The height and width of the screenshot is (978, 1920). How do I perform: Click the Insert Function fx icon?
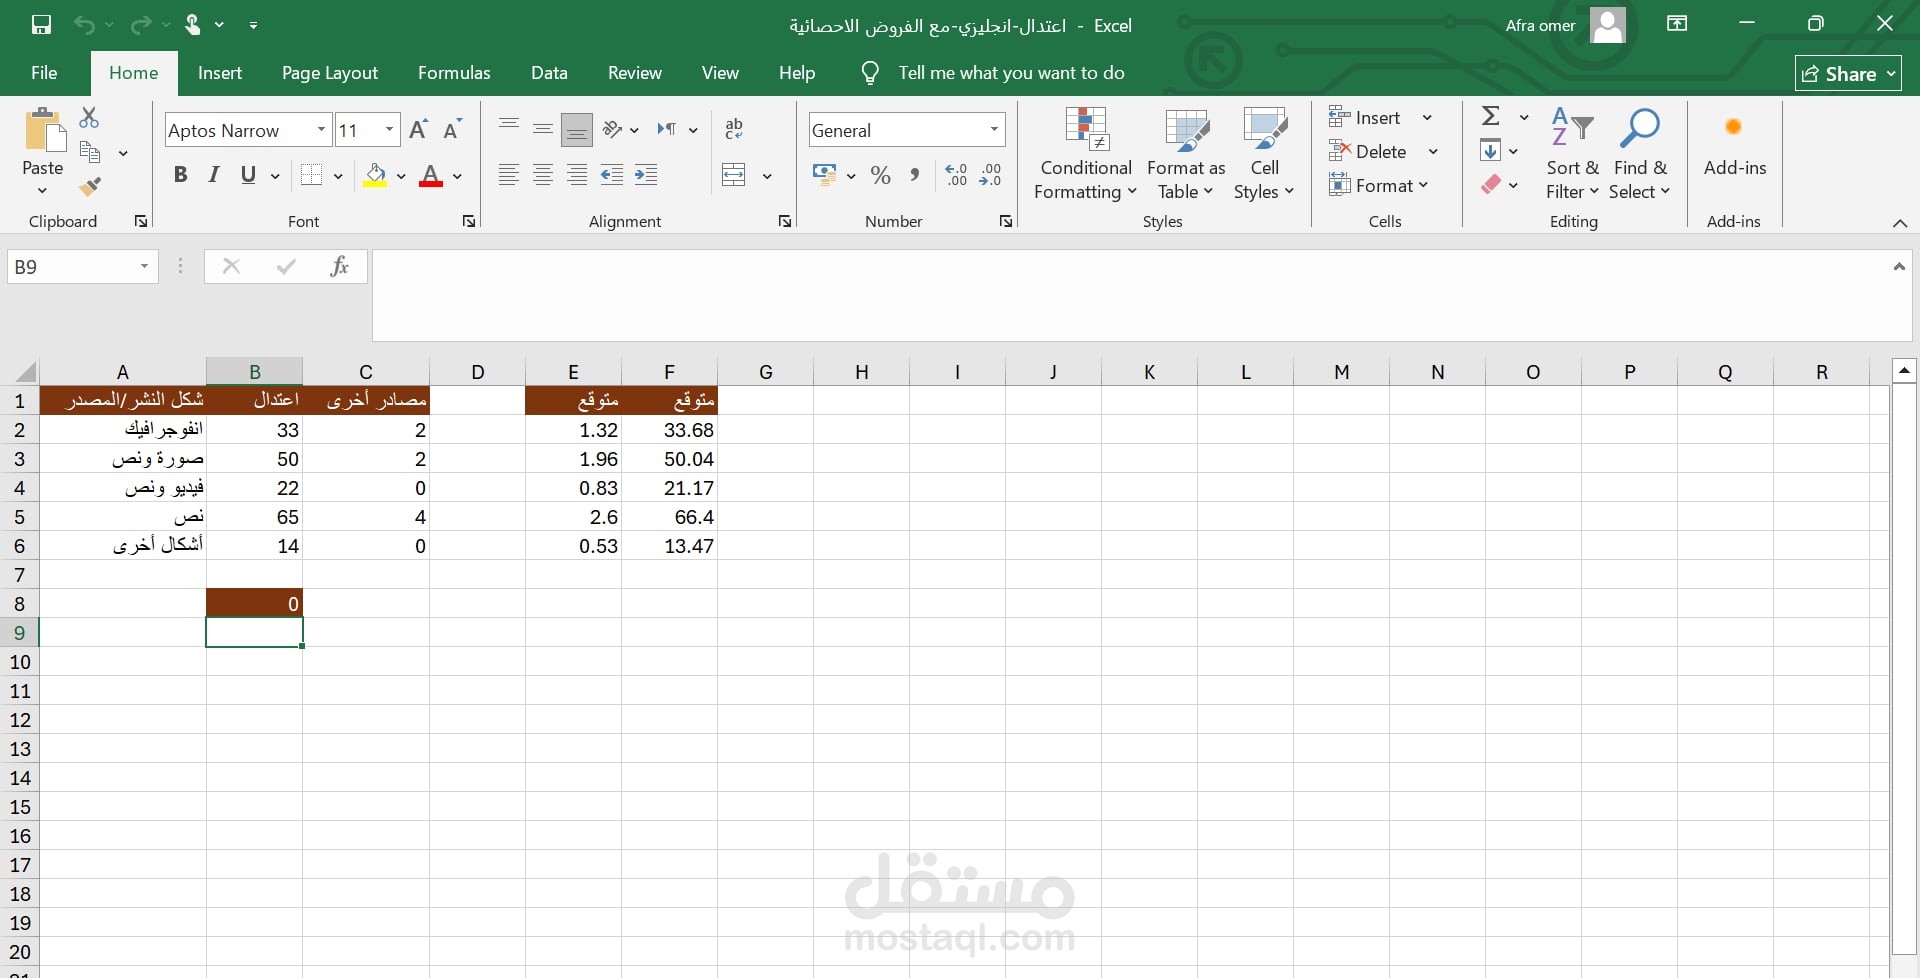click(339, 266)
